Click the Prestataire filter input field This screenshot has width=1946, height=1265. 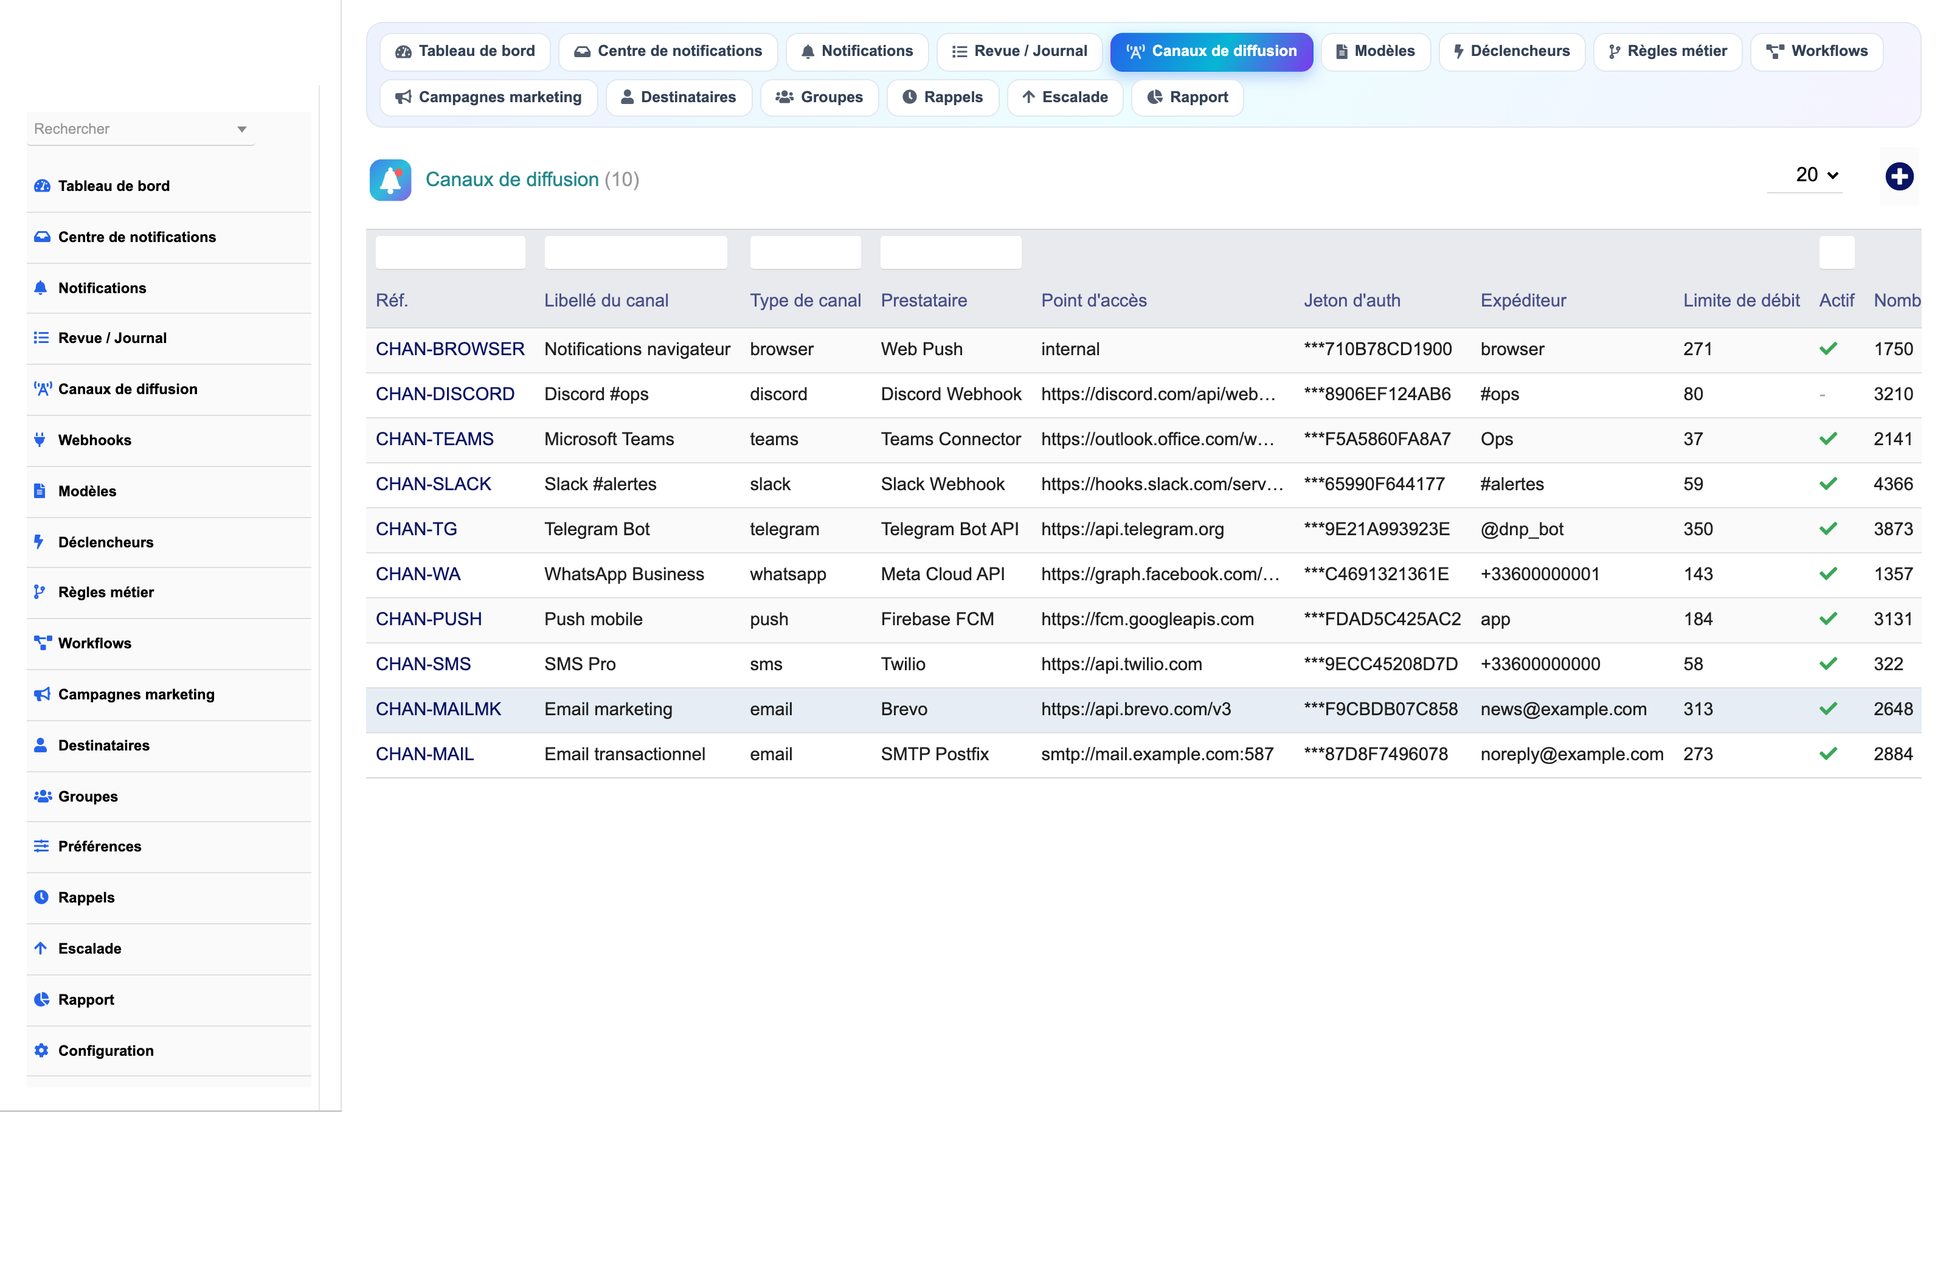(951, 252)
